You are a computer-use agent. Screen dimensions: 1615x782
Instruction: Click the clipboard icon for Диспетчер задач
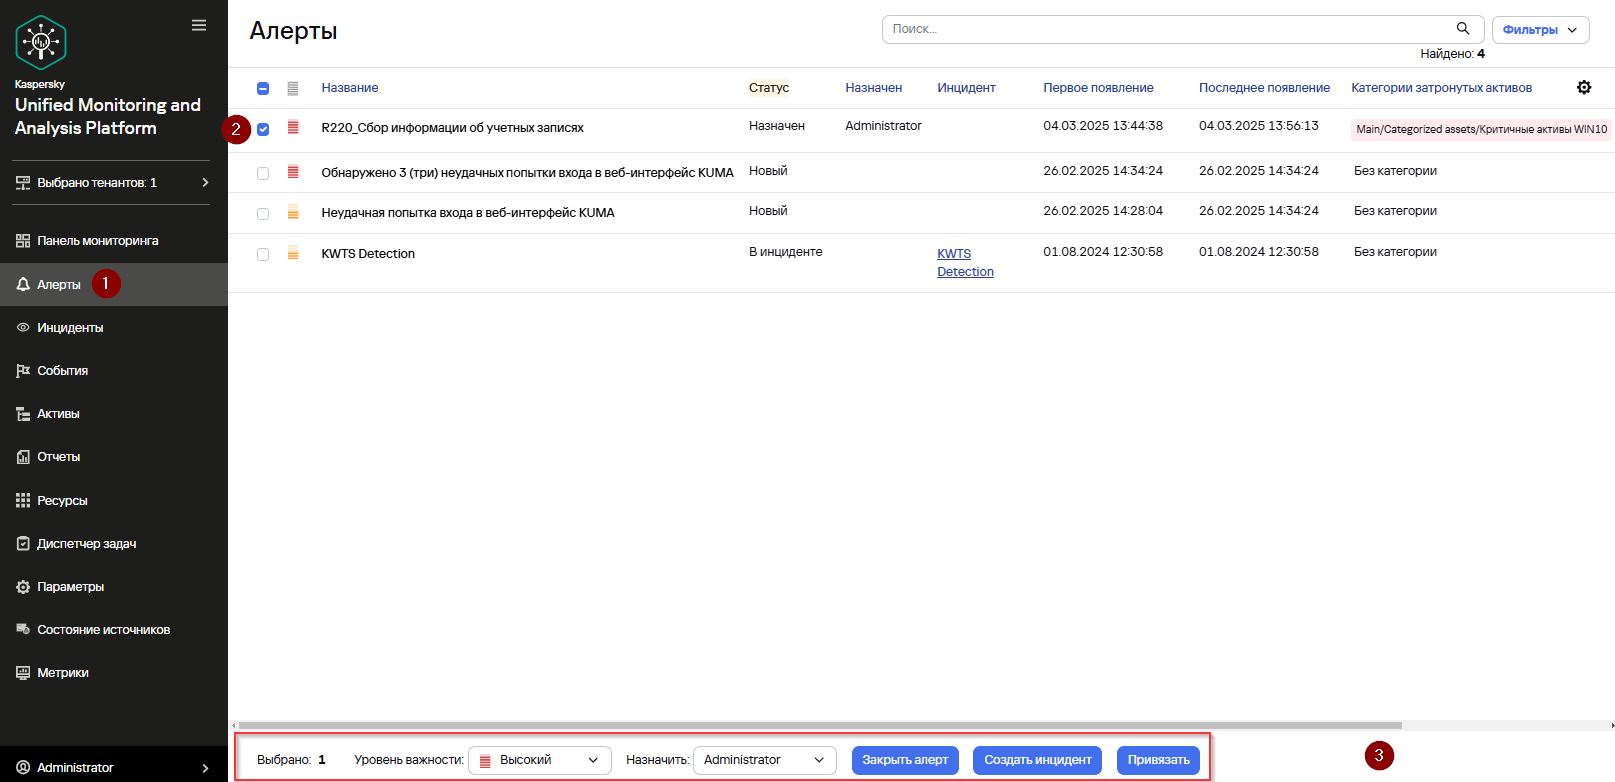23,544
